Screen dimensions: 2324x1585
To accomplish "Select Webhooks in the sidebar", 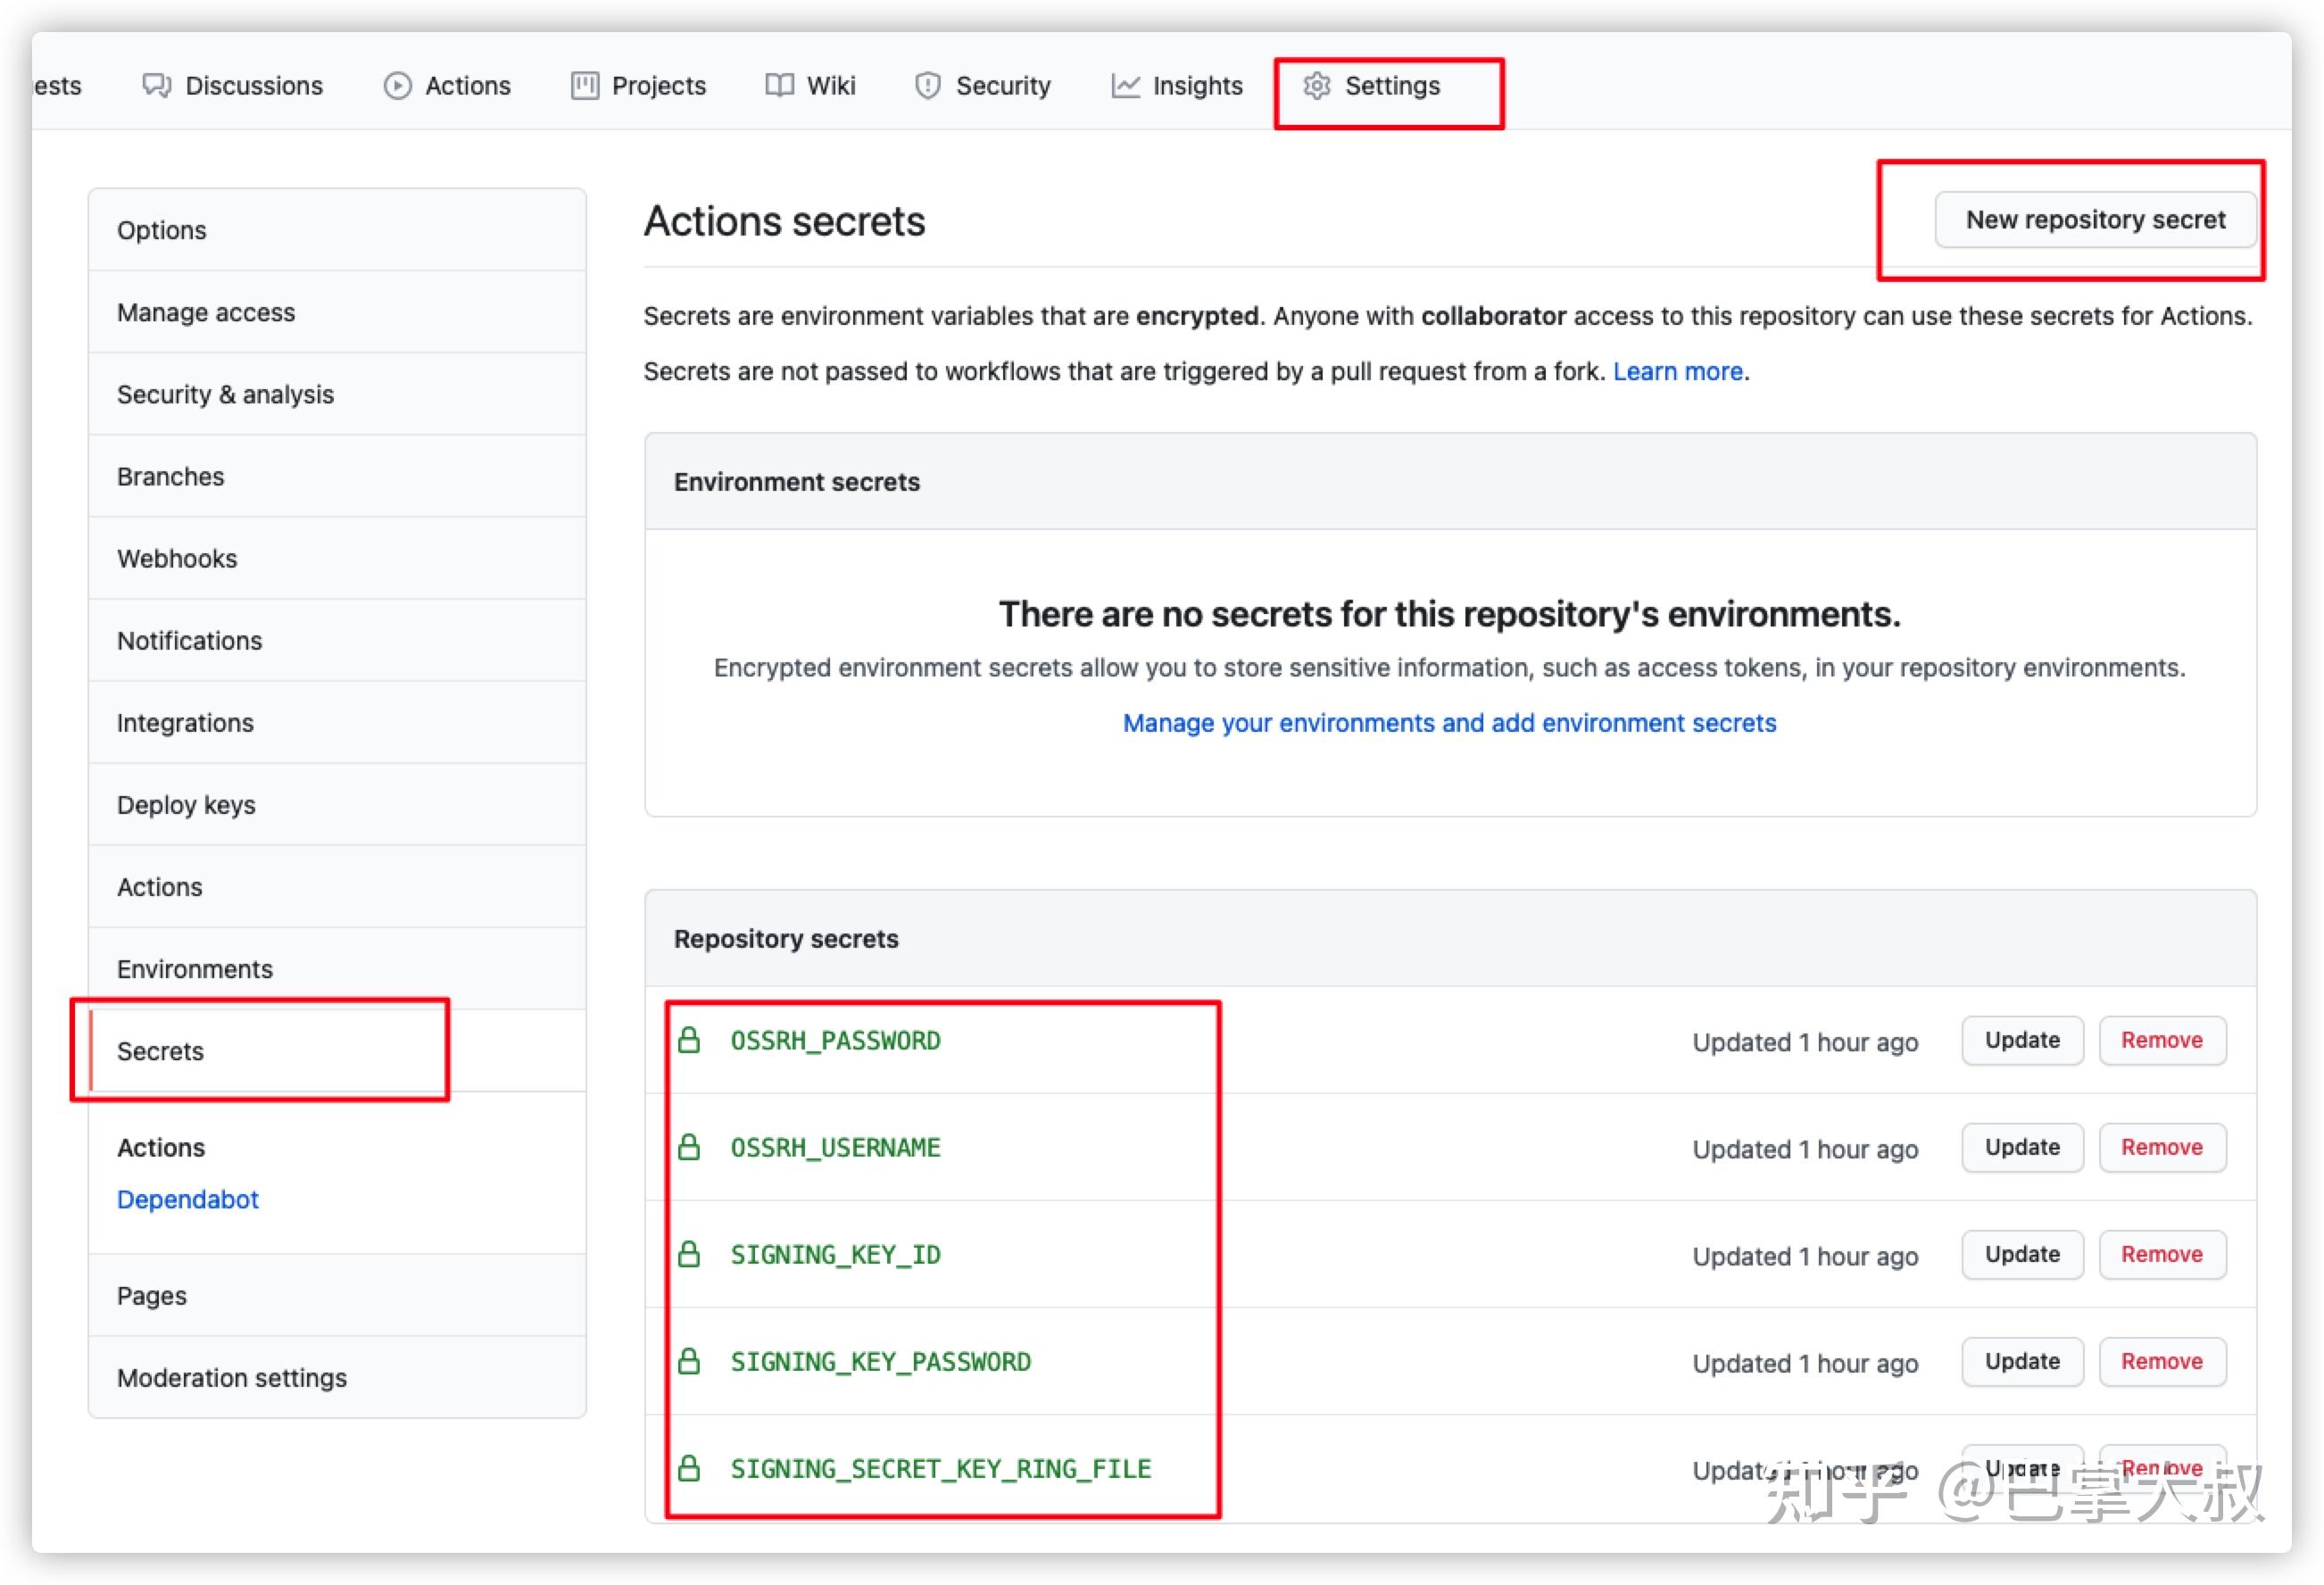I will click(x=177, y=558).
